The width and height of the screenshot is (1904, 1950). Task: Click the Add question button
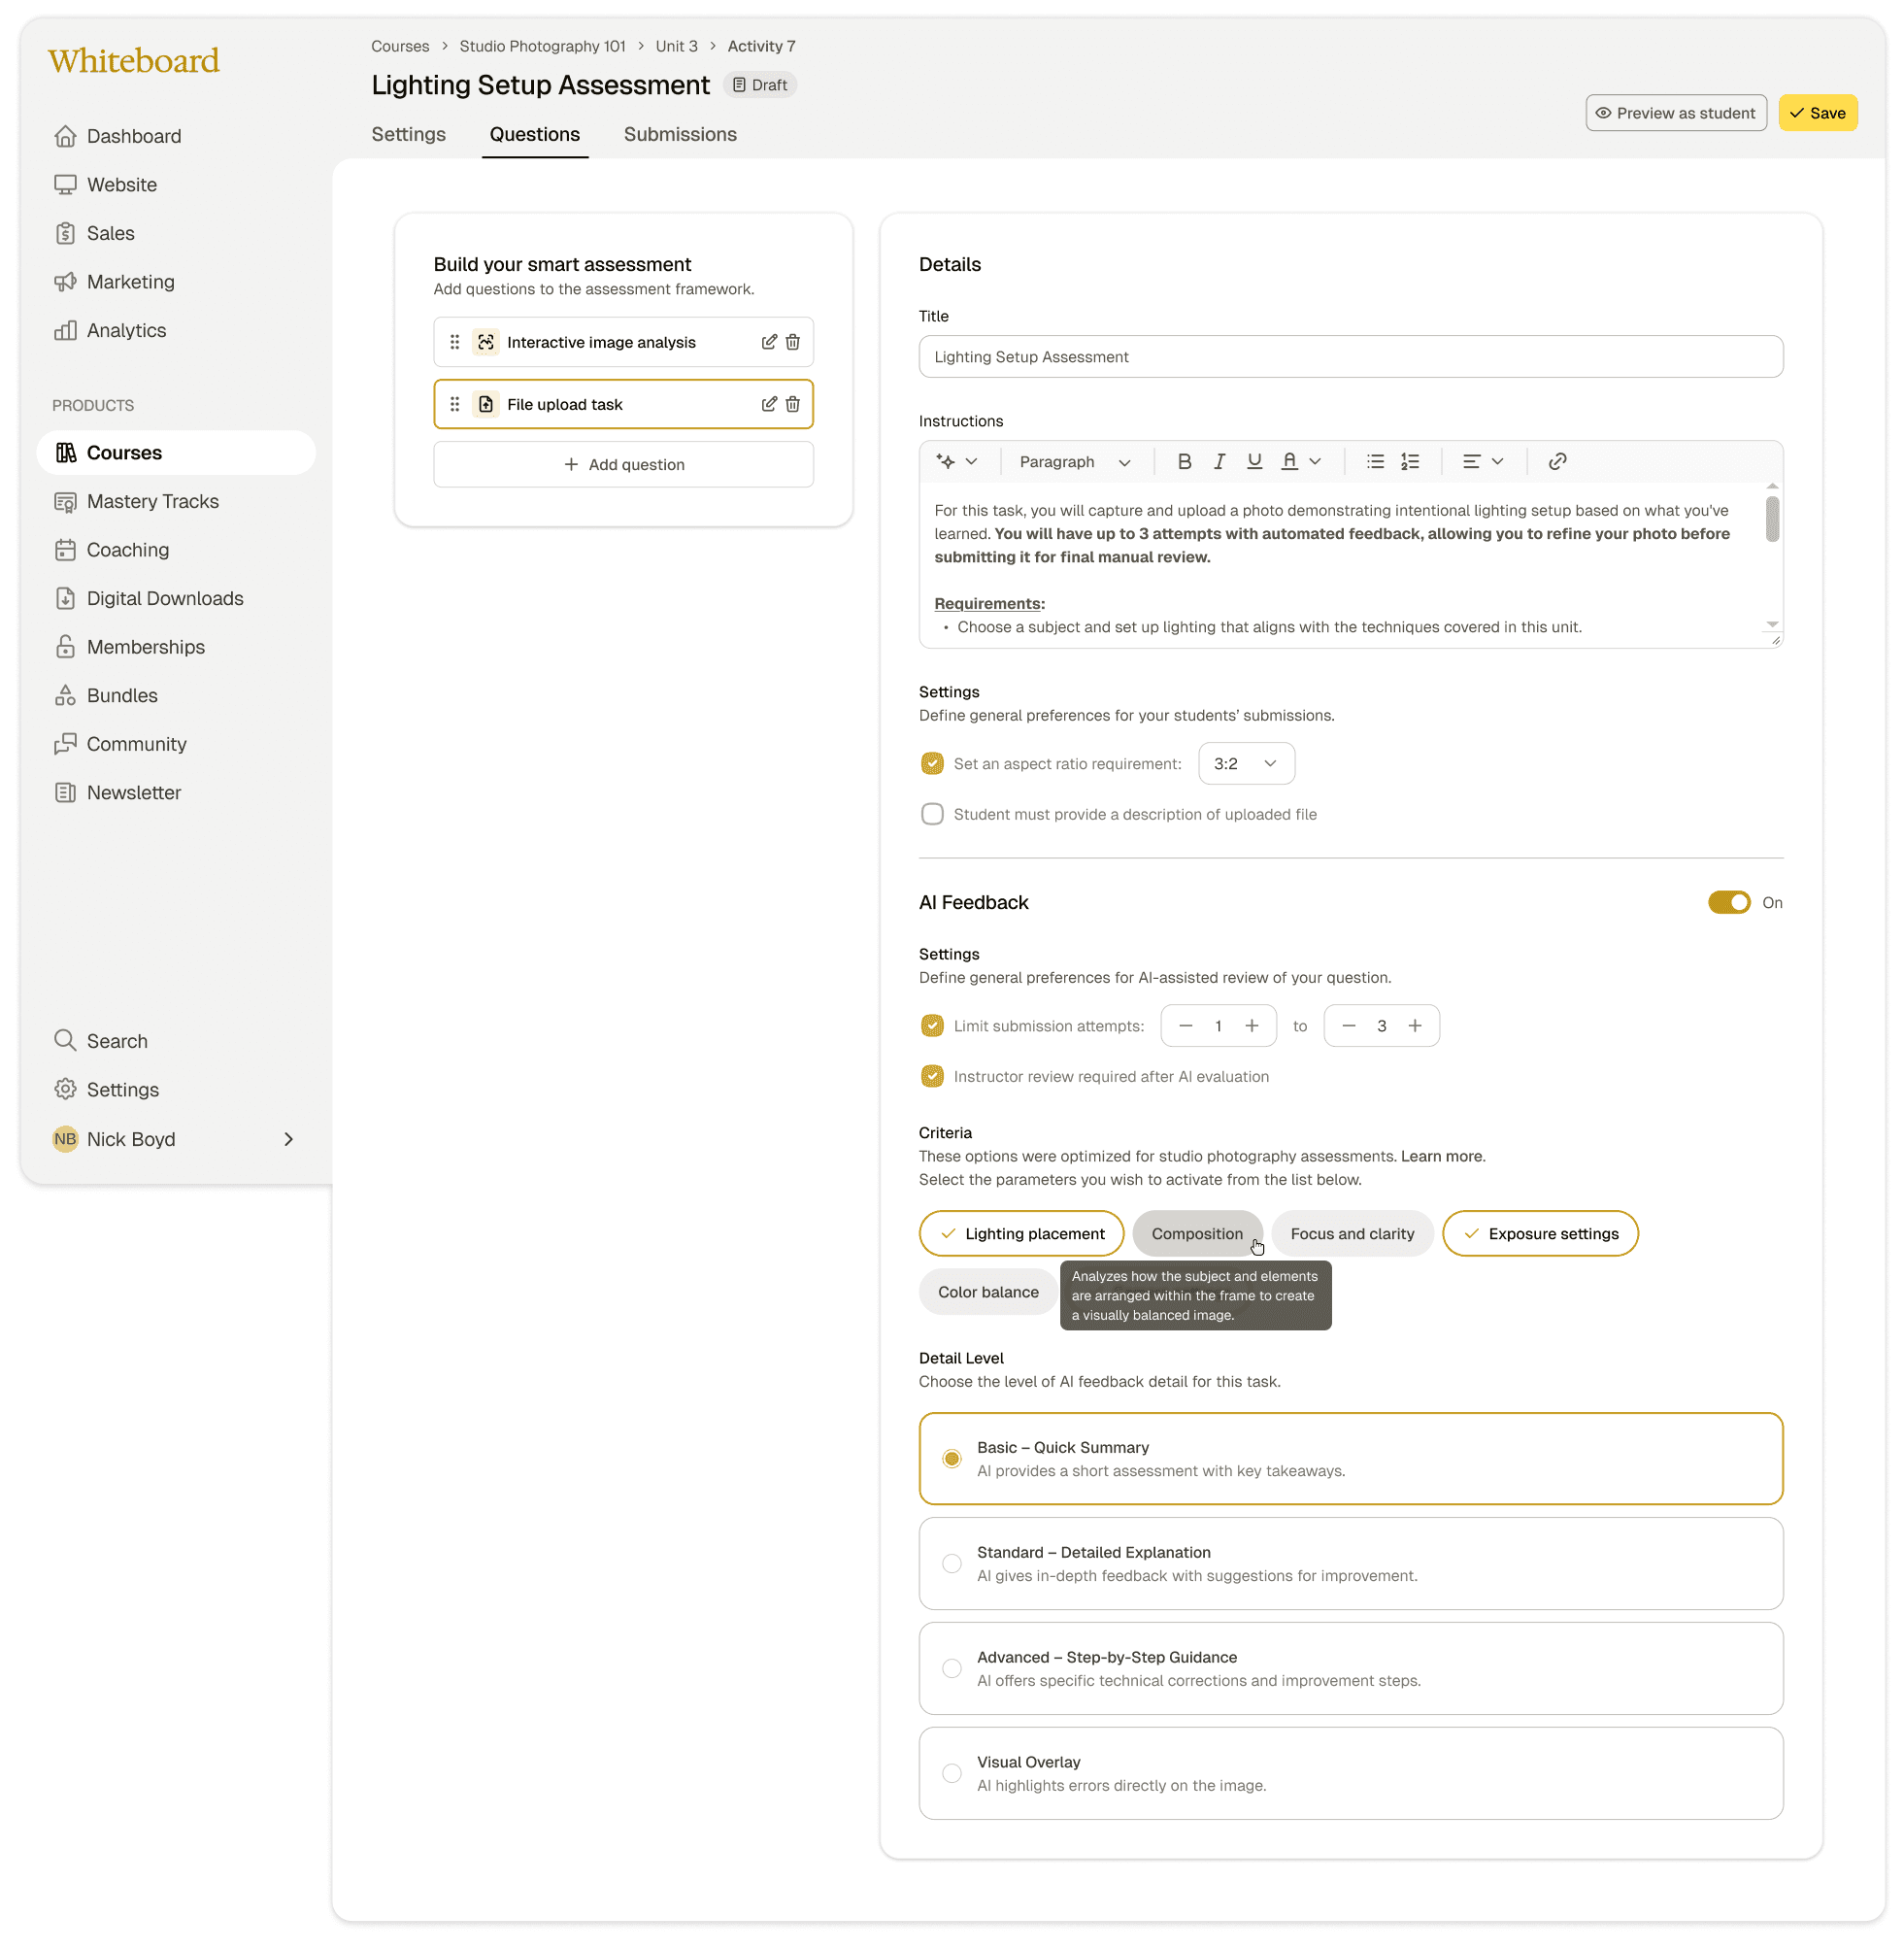[x=623, y=465]
